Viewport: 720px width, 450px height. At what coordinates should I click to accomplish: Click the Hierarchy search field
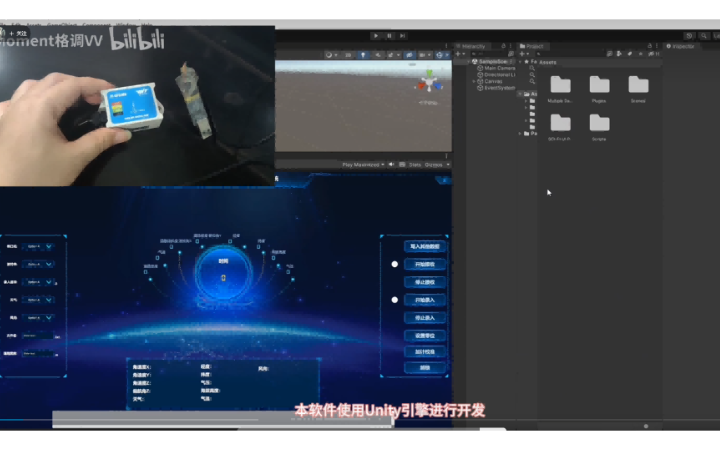tap(489, 54)
